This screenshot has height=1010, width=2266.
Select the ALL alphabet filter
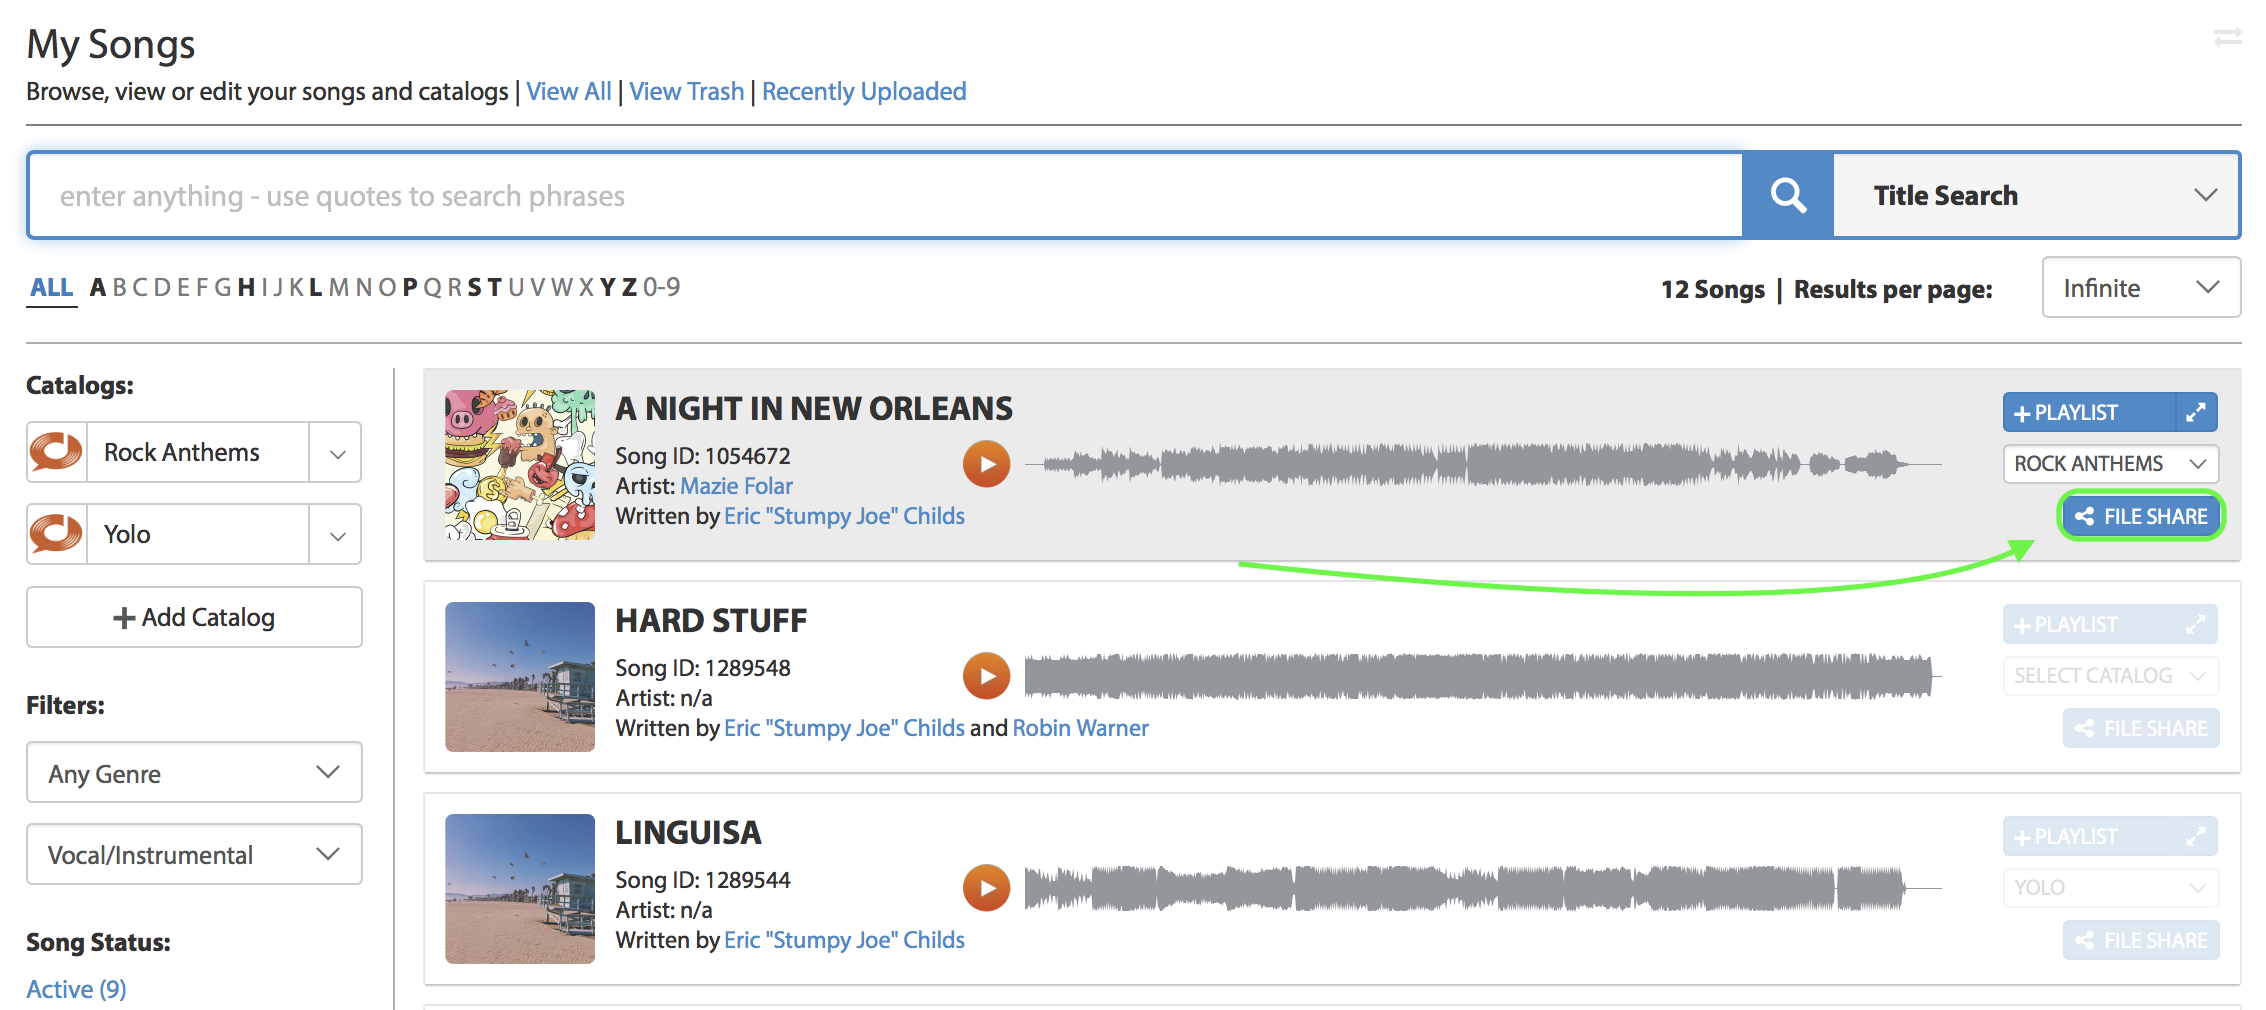click(52, 288)
